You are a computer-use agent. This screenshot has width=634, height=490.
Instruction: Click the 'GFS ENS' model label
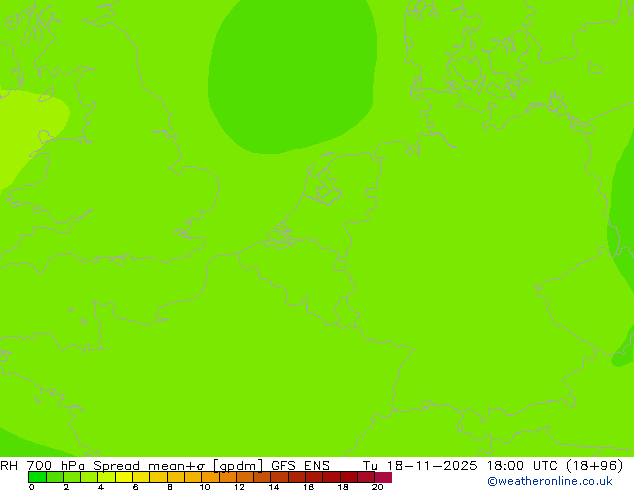(300, 466)
